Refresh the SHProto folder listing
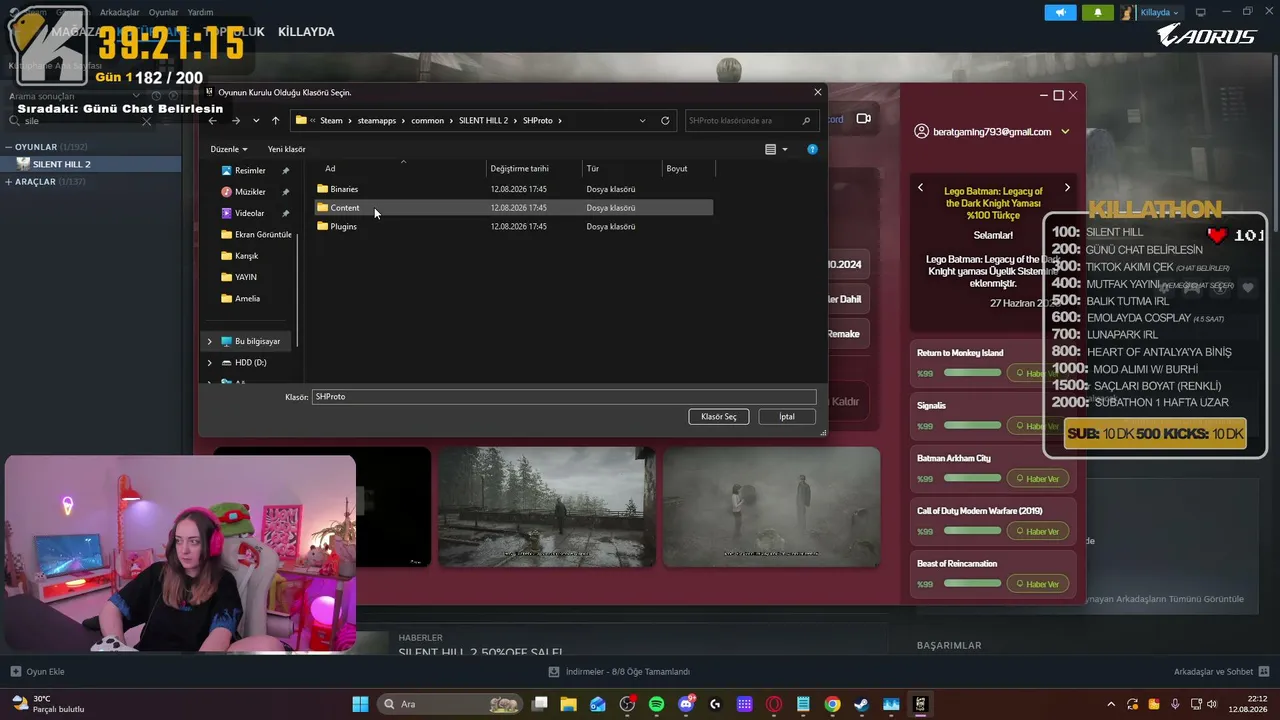Screen dimensions: 1280x720 point(665,121)
